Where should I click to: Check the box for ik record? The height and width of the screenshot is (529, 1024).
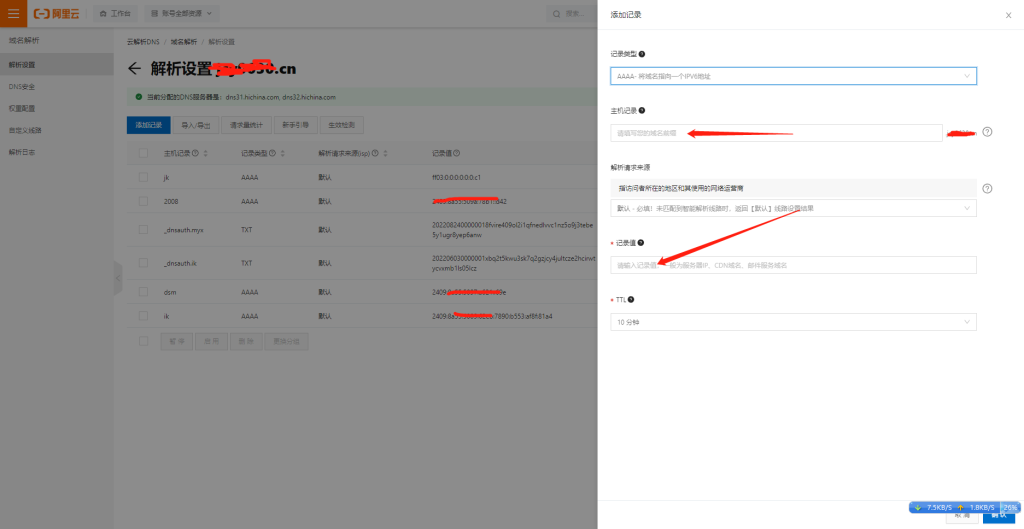coord(143,316)
